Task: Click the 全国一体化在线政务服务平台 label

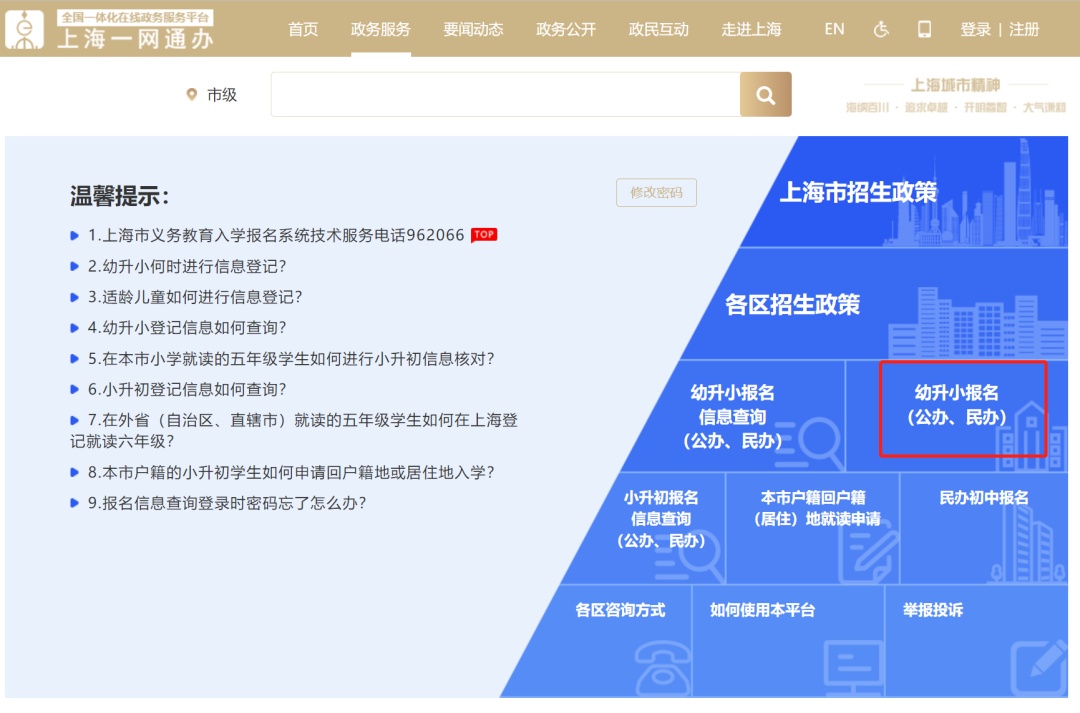Action: pos(135,18)
